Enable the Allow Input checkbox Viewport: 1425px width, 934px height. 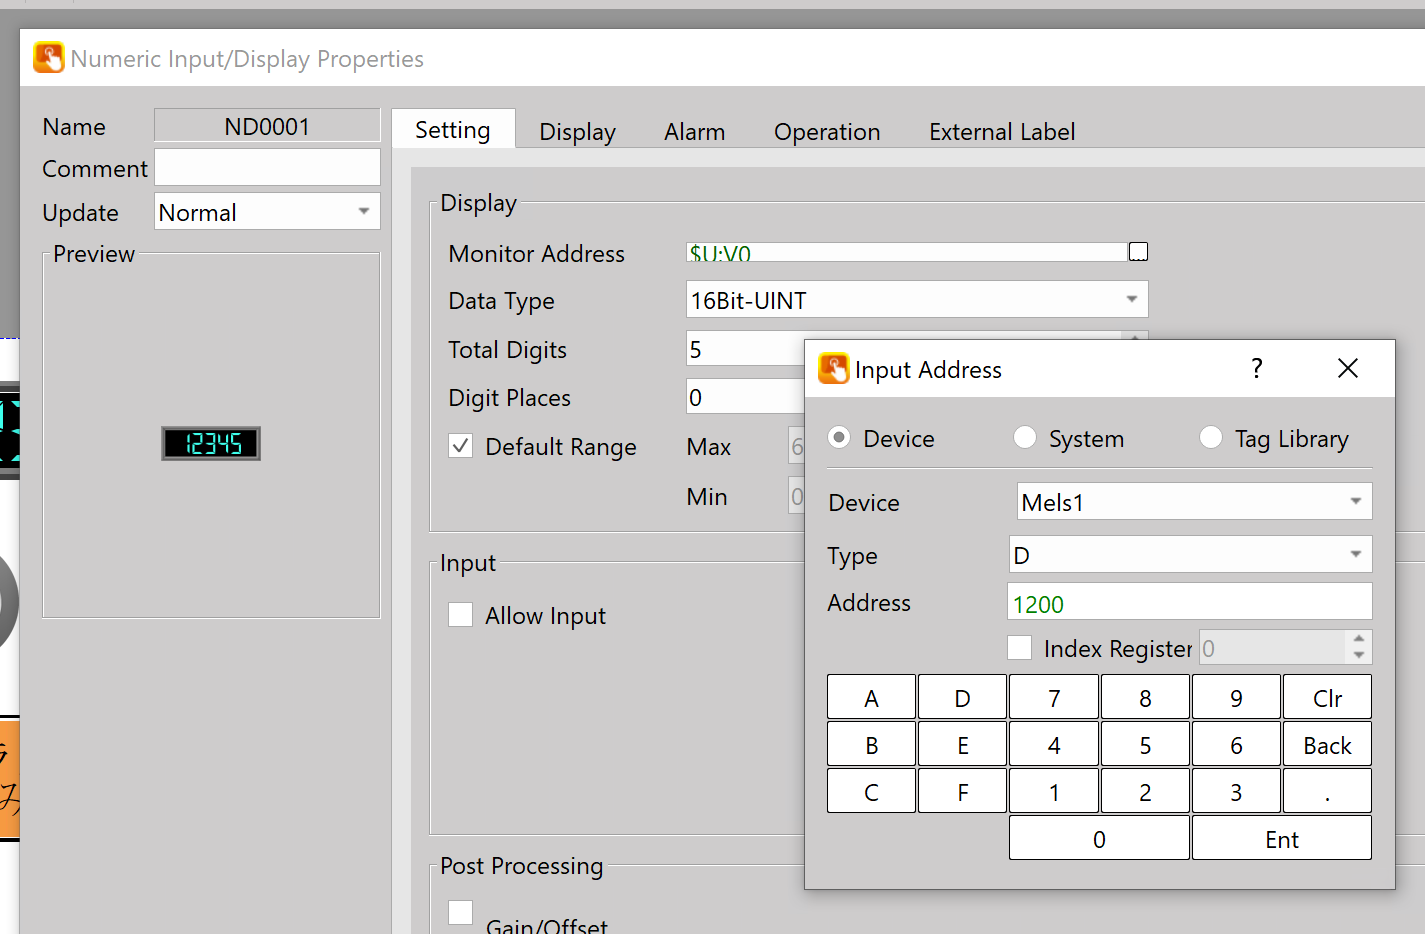[x=461, y=615]
